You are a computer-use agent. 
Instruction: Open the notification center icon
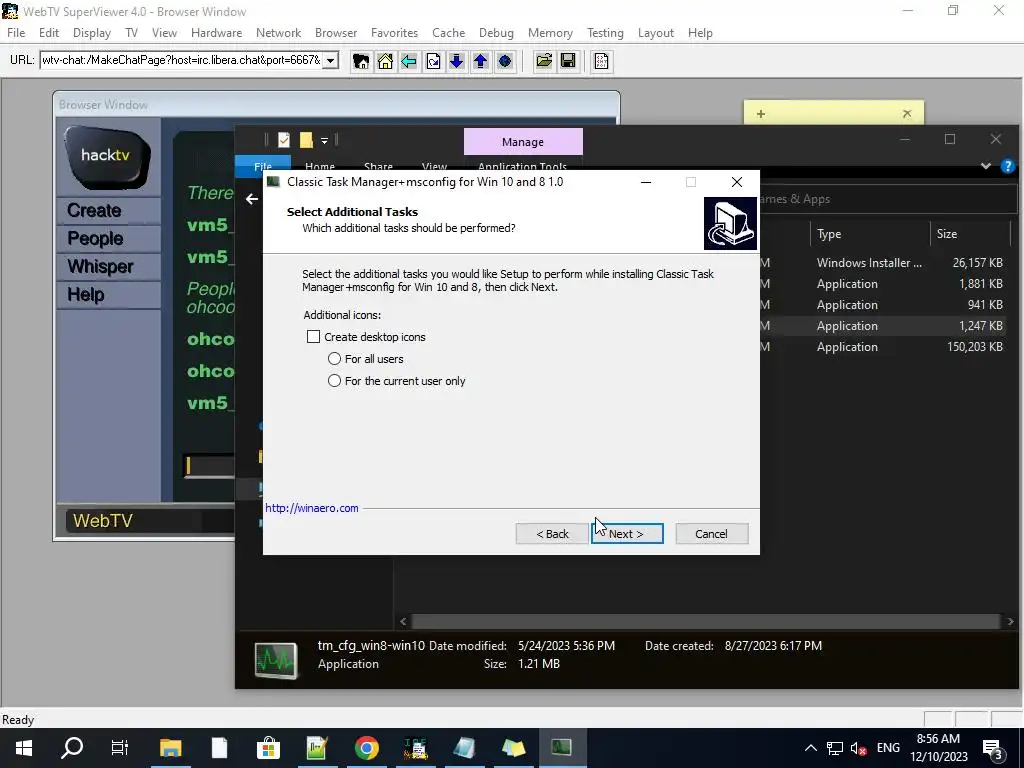tap(993, 748)
